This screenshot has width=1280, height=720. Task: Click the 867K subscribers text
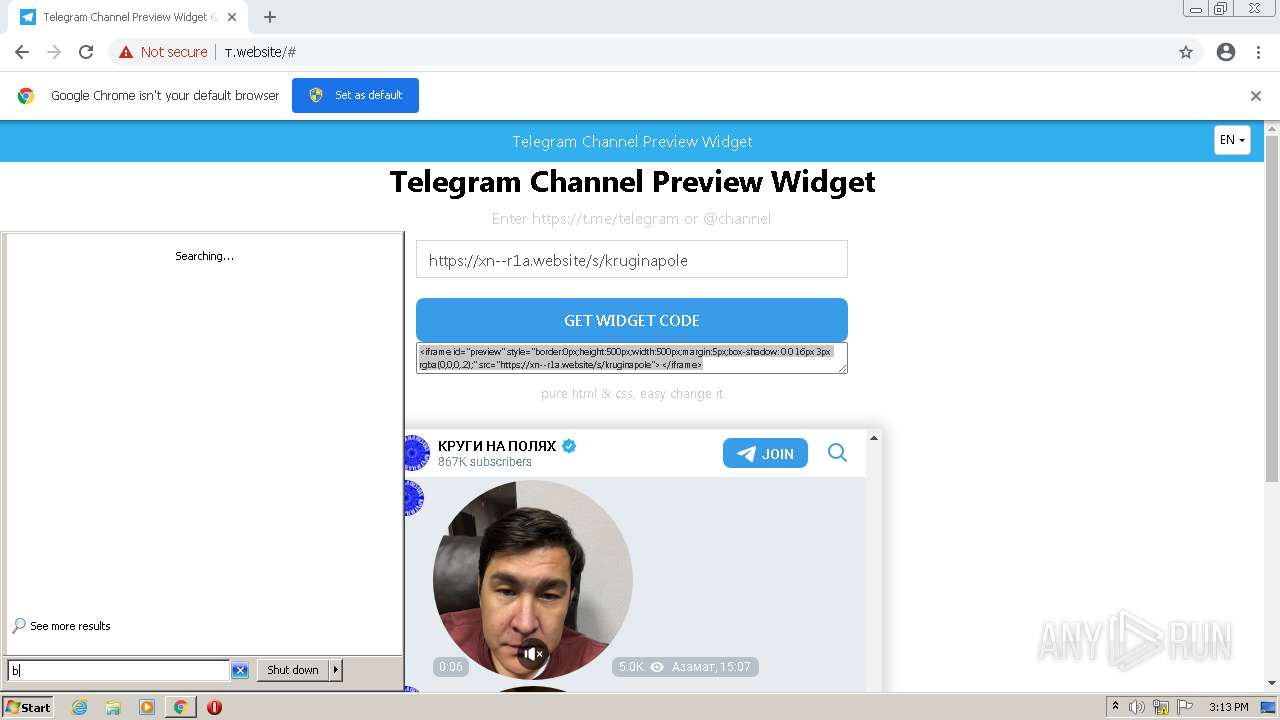pyautogui.click(x=485, y=462)
